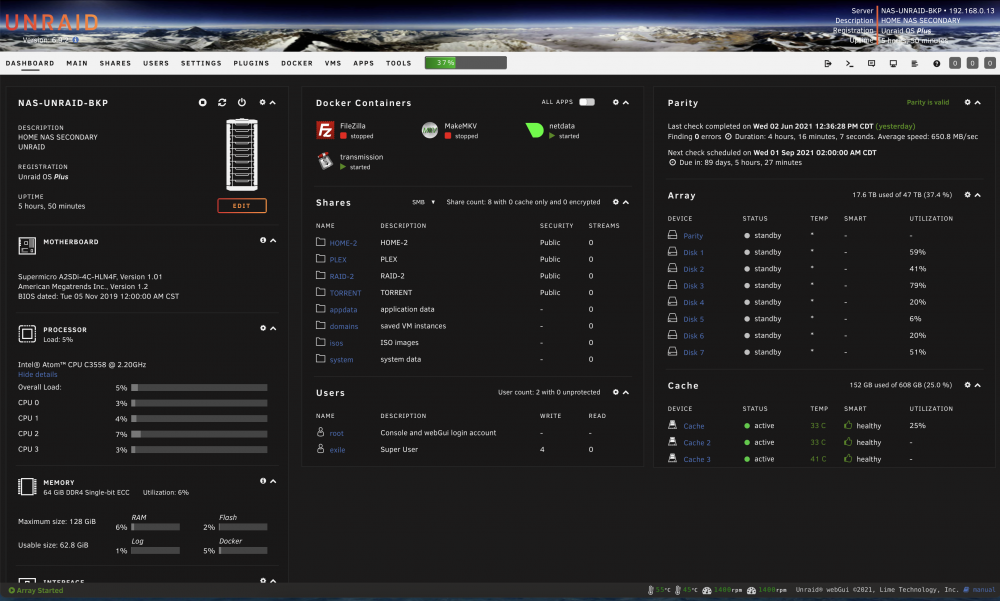Stop the array using the stop icon

tap(203, 103)
